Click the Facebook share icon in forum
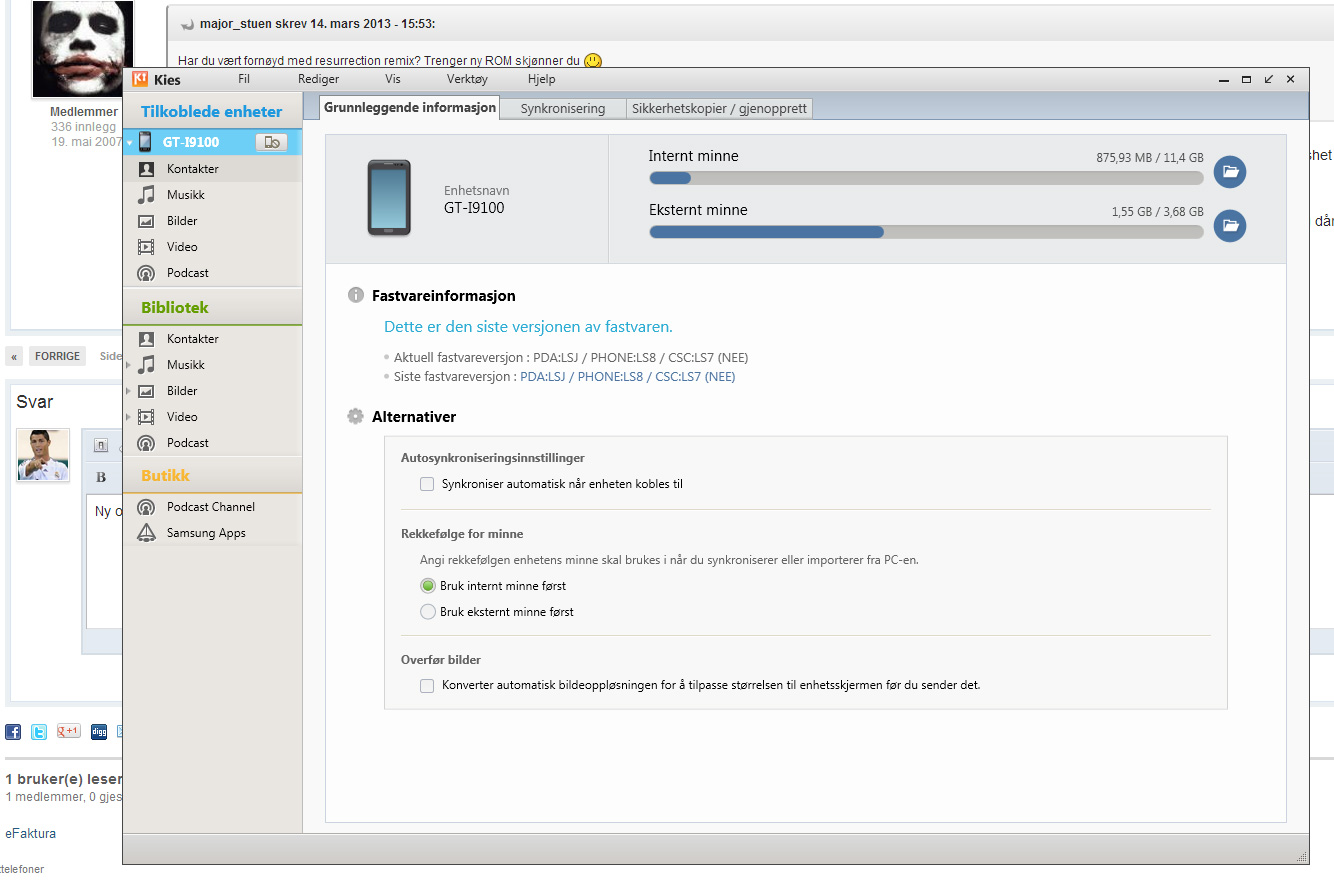This screenshot has height=886, width=1334. click(13, 732)
